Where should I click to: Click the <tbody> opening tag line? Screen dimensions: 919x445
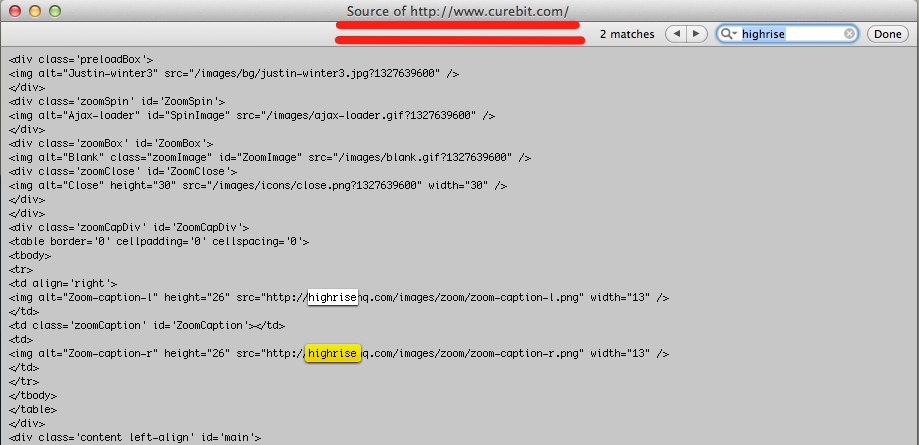pos(30,256)
